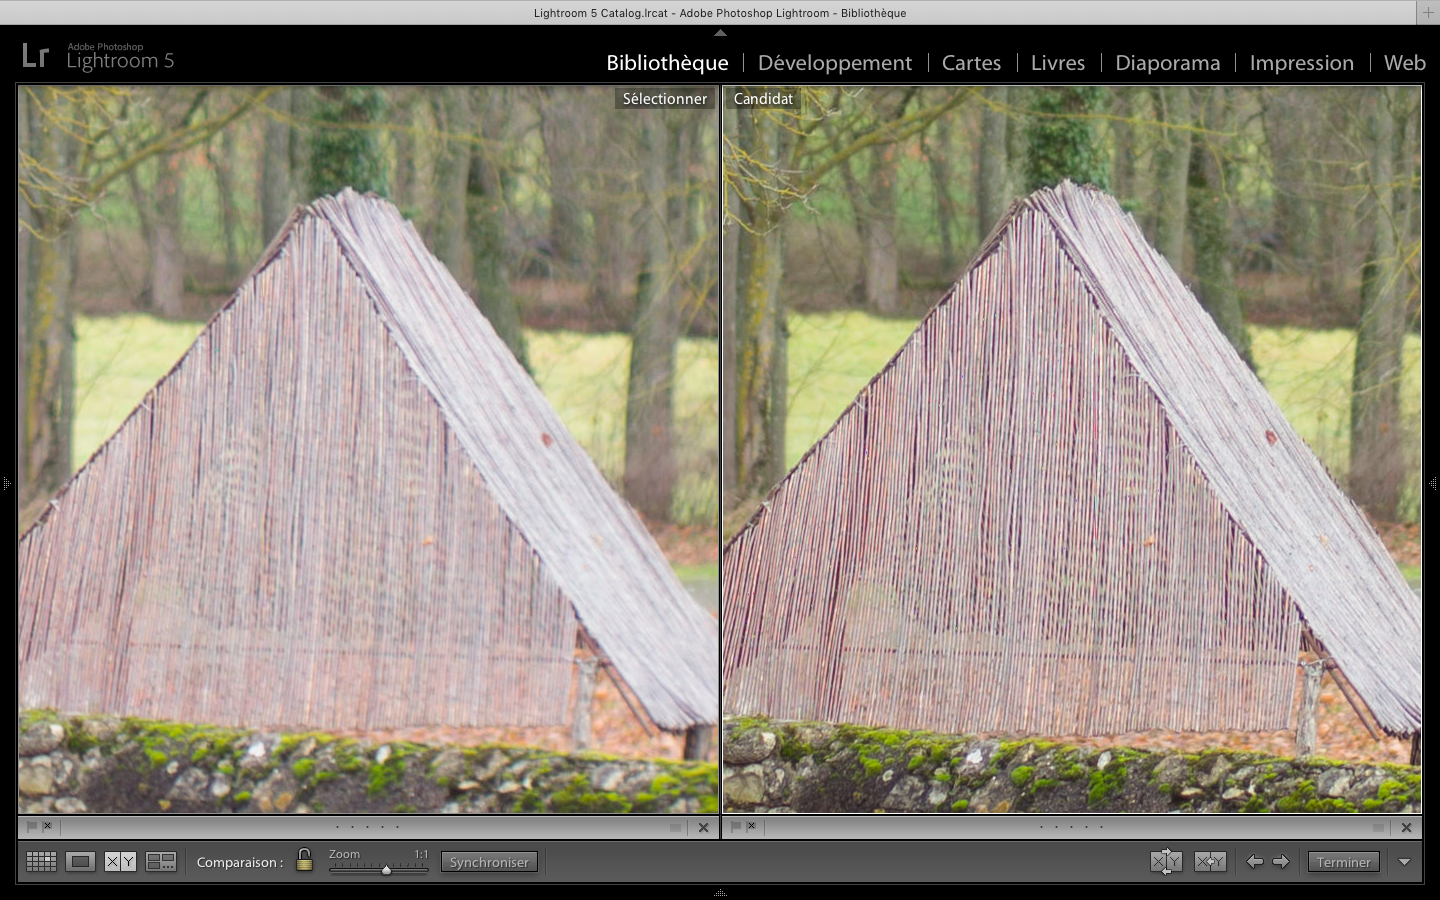Screen dimensions: 1440x900
Task: Flag the Sélectionner photo as picked
Action: click(32, 827)
